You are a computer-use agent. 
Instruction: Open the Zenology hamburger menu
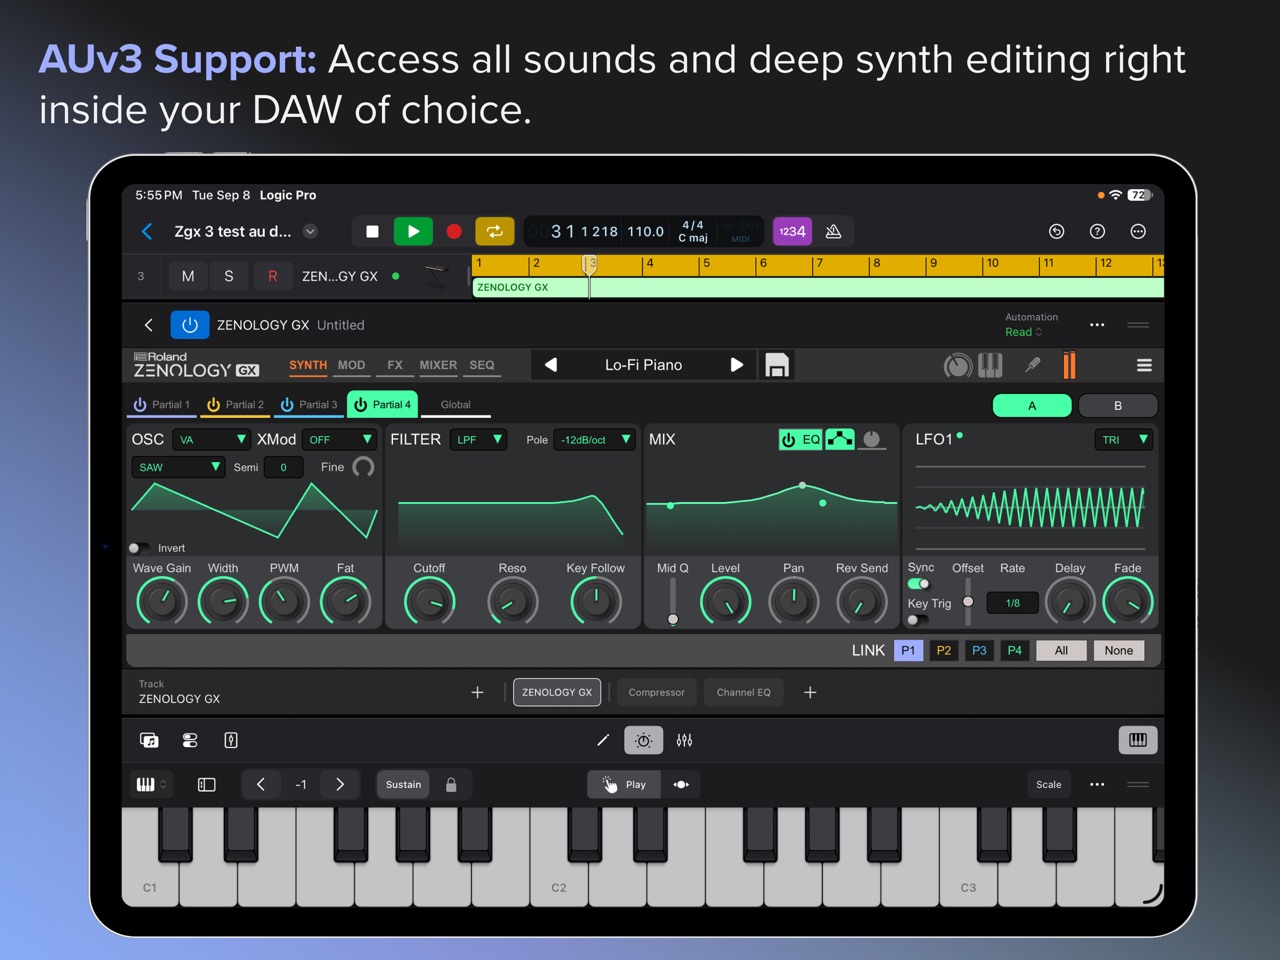click(x=1144, y=366)
